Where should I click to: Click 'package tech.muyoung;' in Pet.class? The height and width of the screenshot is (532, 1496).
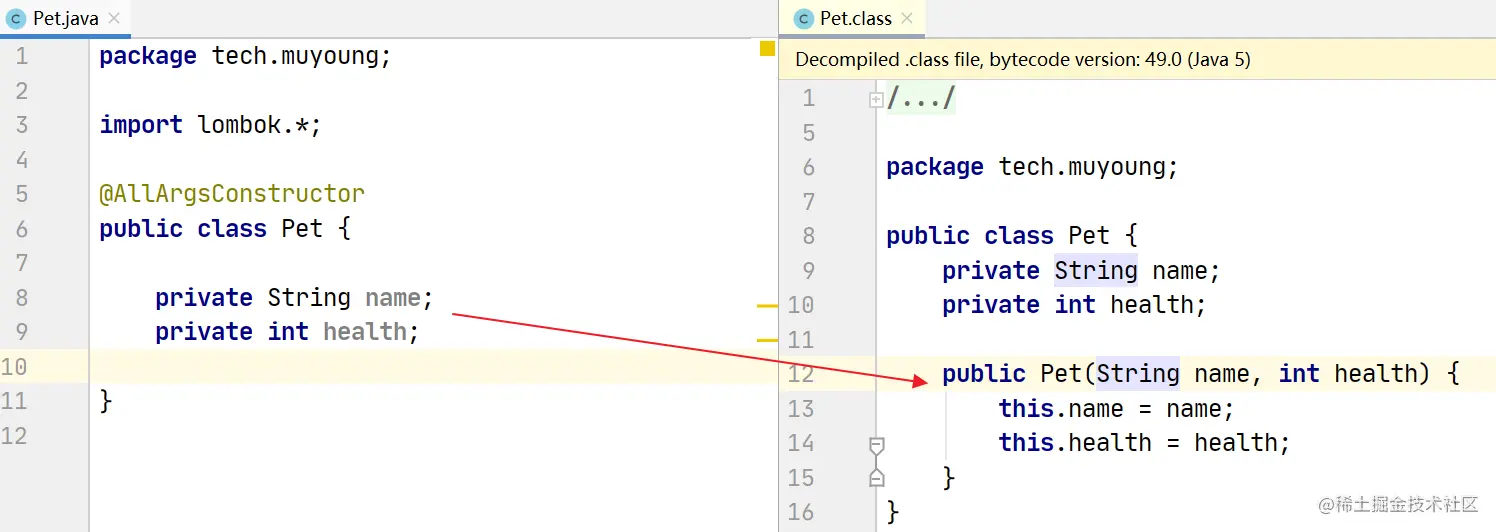[1032, 167]
